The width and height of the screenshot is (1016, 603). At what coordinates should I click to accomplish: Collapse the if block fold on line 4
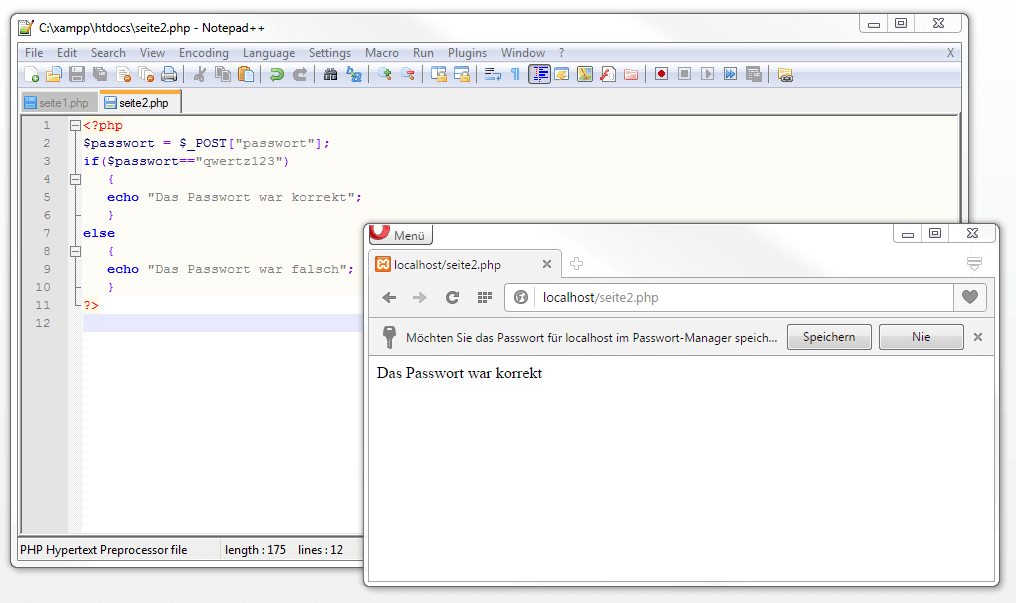[x=75, y=179]
